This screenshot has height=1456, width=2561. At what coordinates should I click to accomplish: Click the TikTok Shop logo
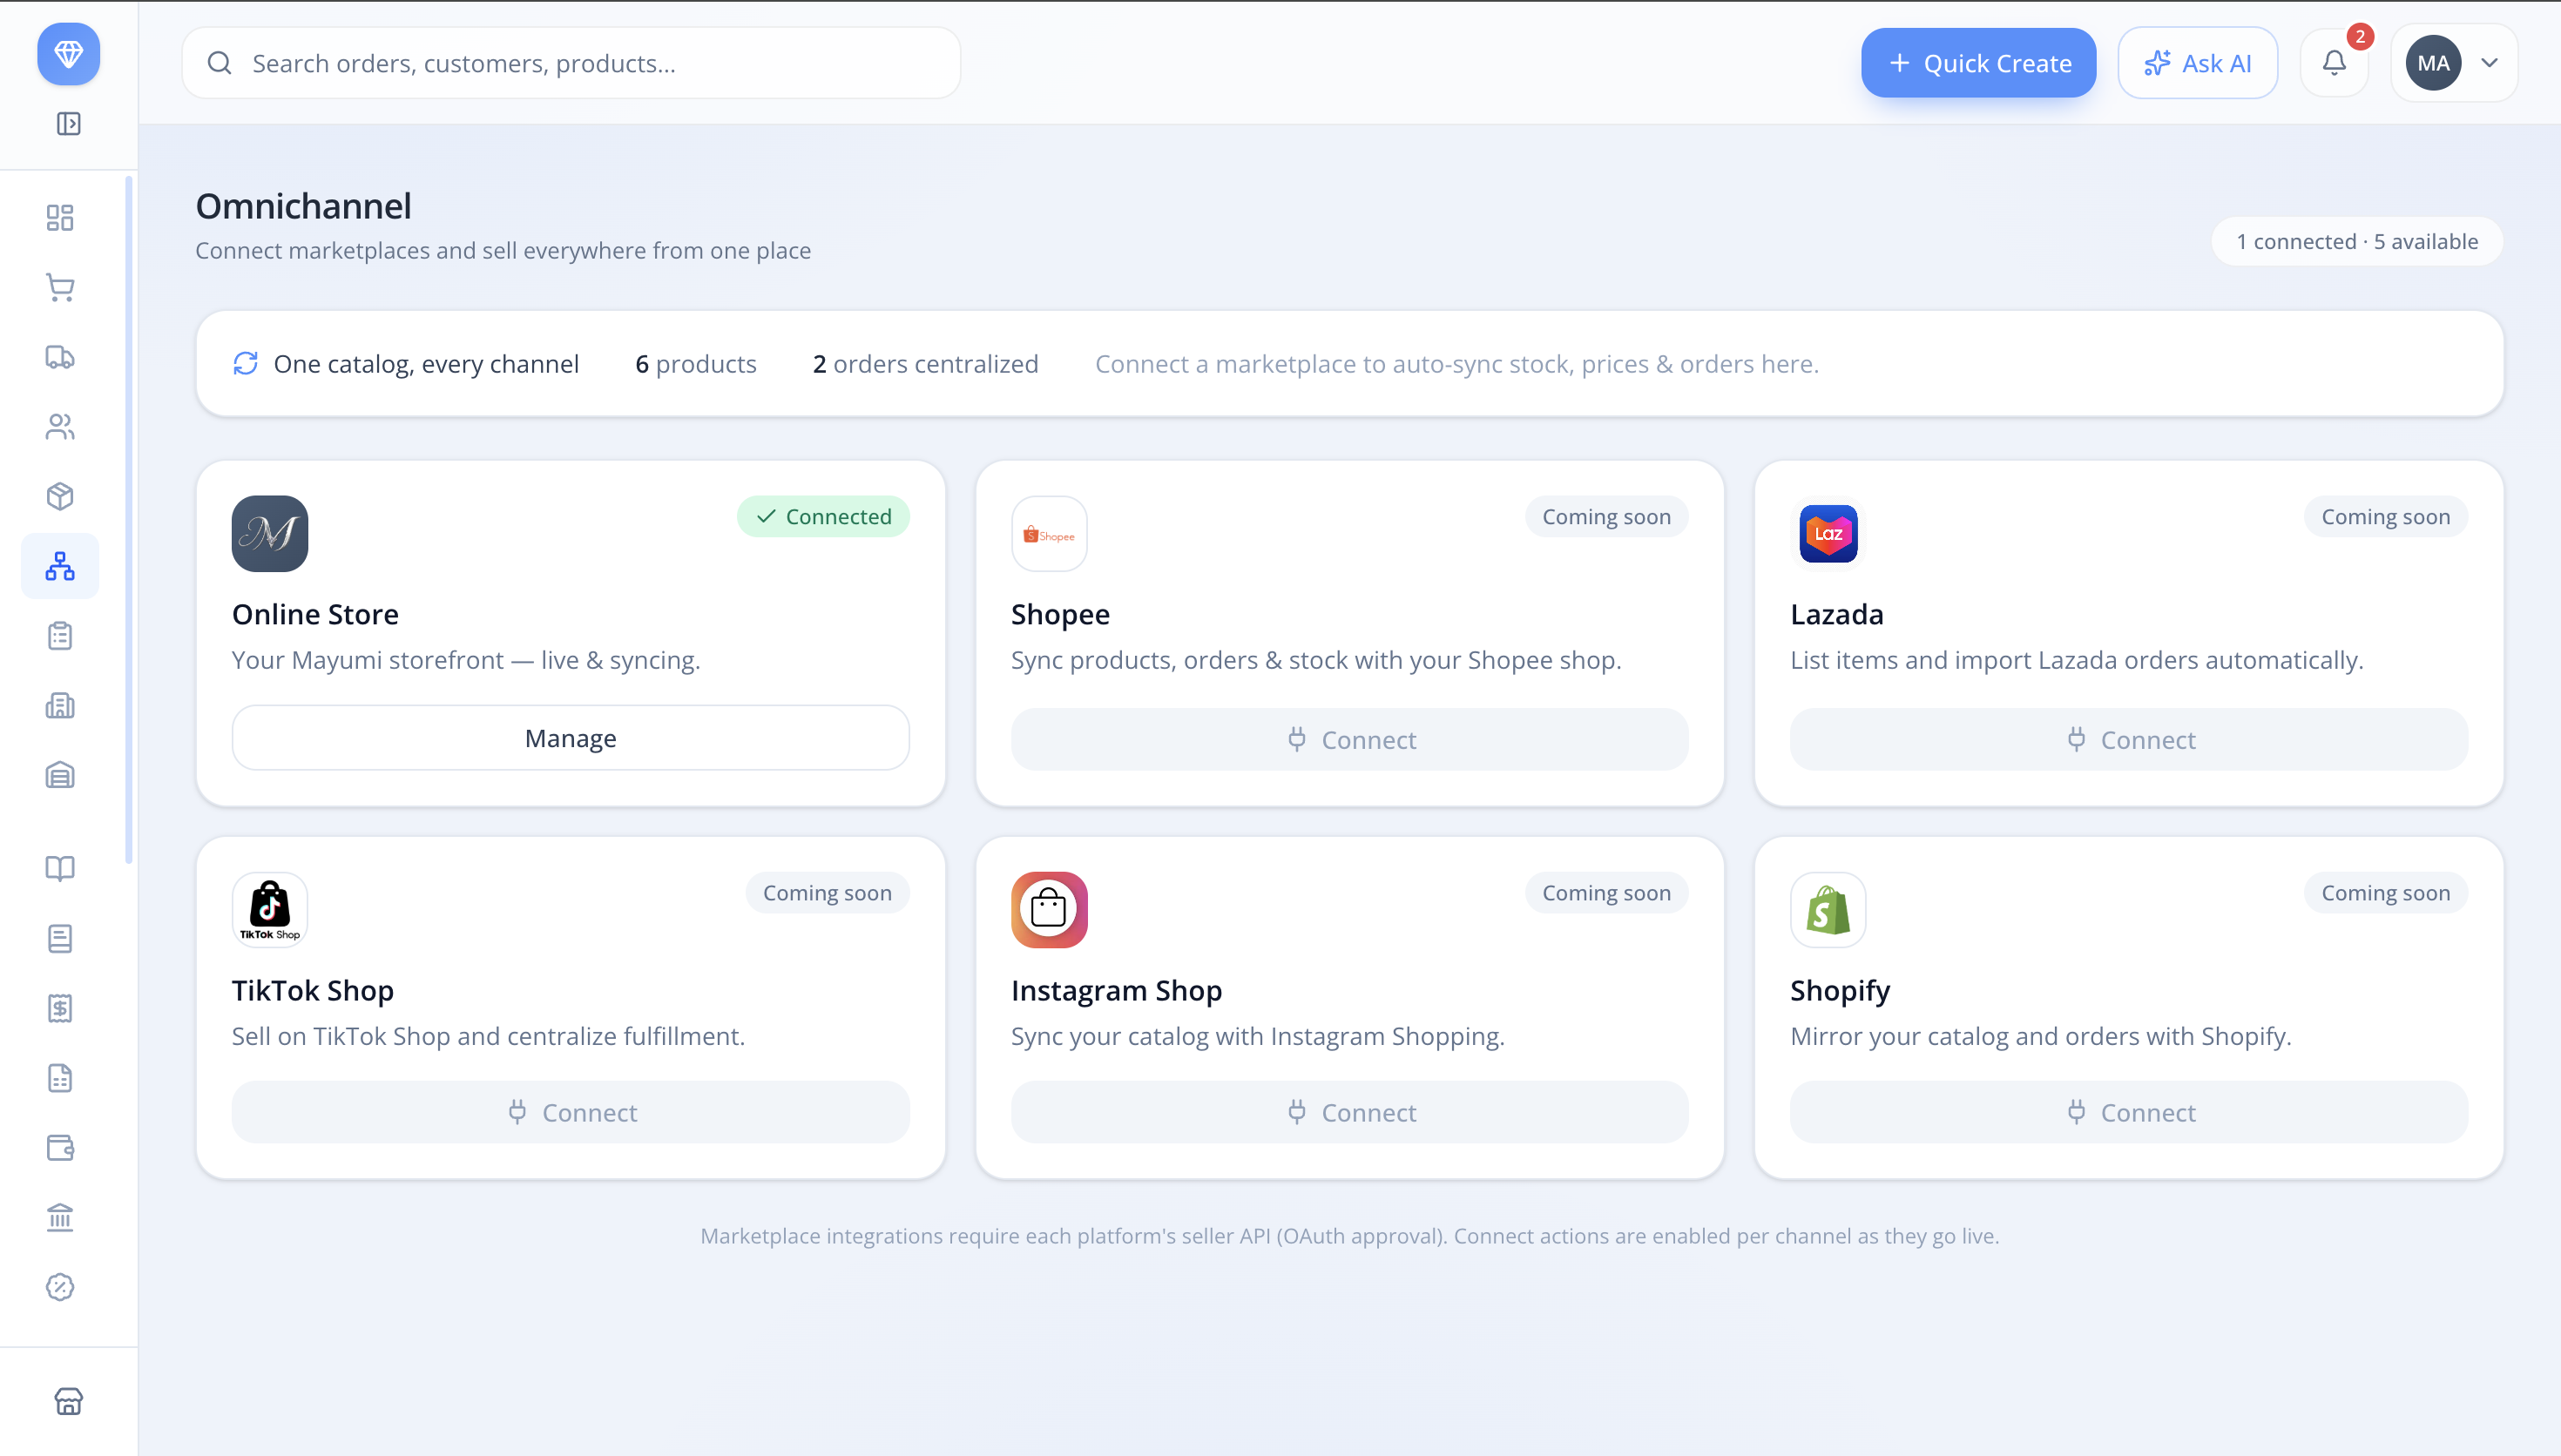coord(270,910)
